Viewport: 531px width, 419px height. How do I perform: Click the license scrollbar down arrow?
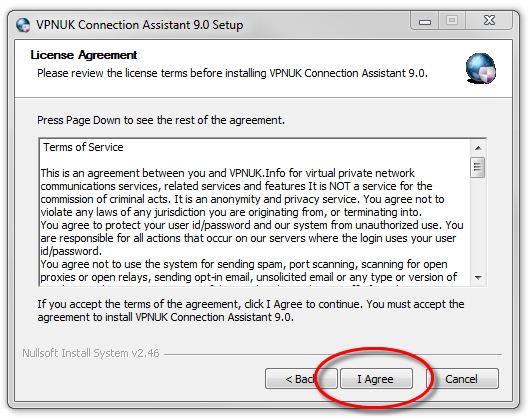[478, 278]
